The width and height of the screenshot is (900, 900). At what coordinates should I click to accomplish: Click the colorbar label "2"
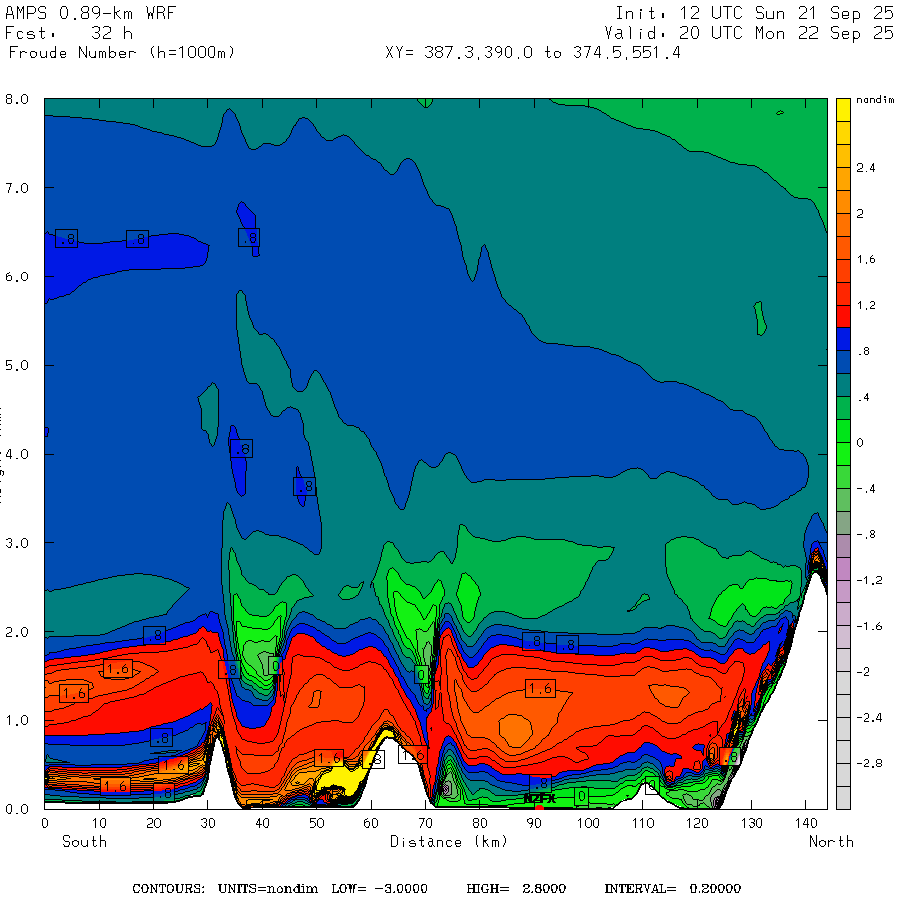(x=860, y=214)
